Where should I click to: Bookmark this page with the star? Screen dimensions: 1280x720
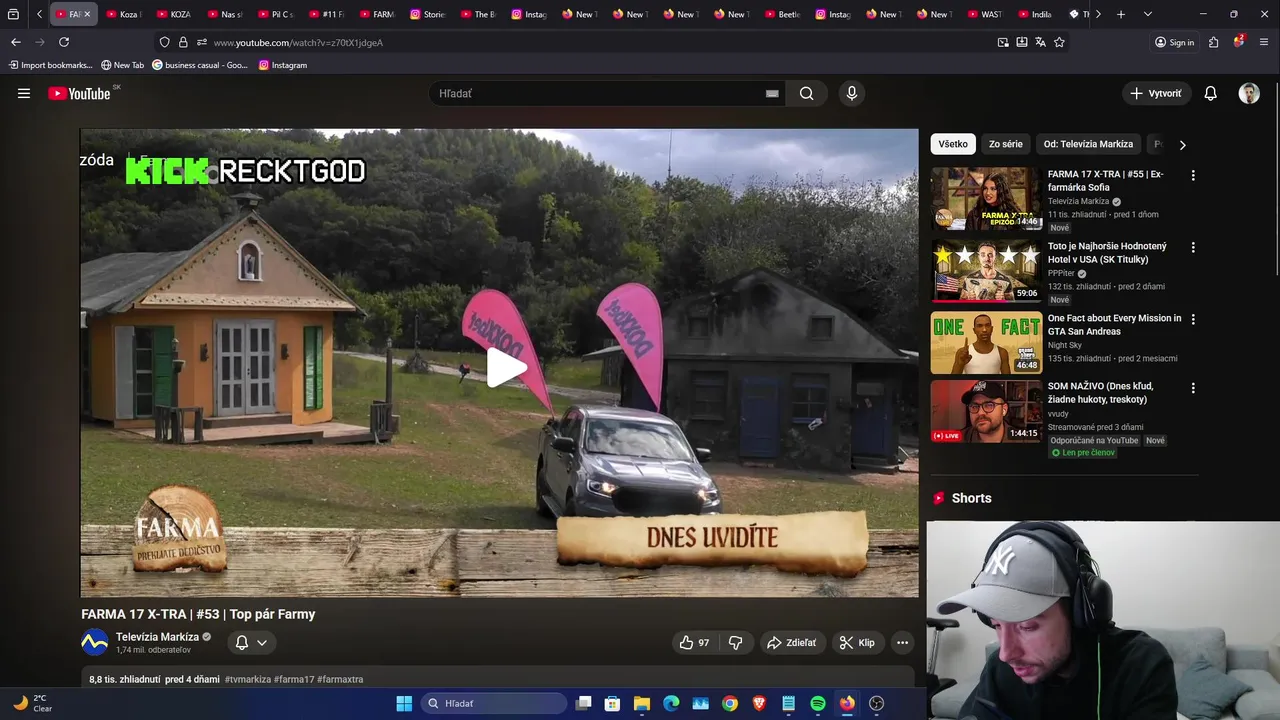[x=1059, y=42]
